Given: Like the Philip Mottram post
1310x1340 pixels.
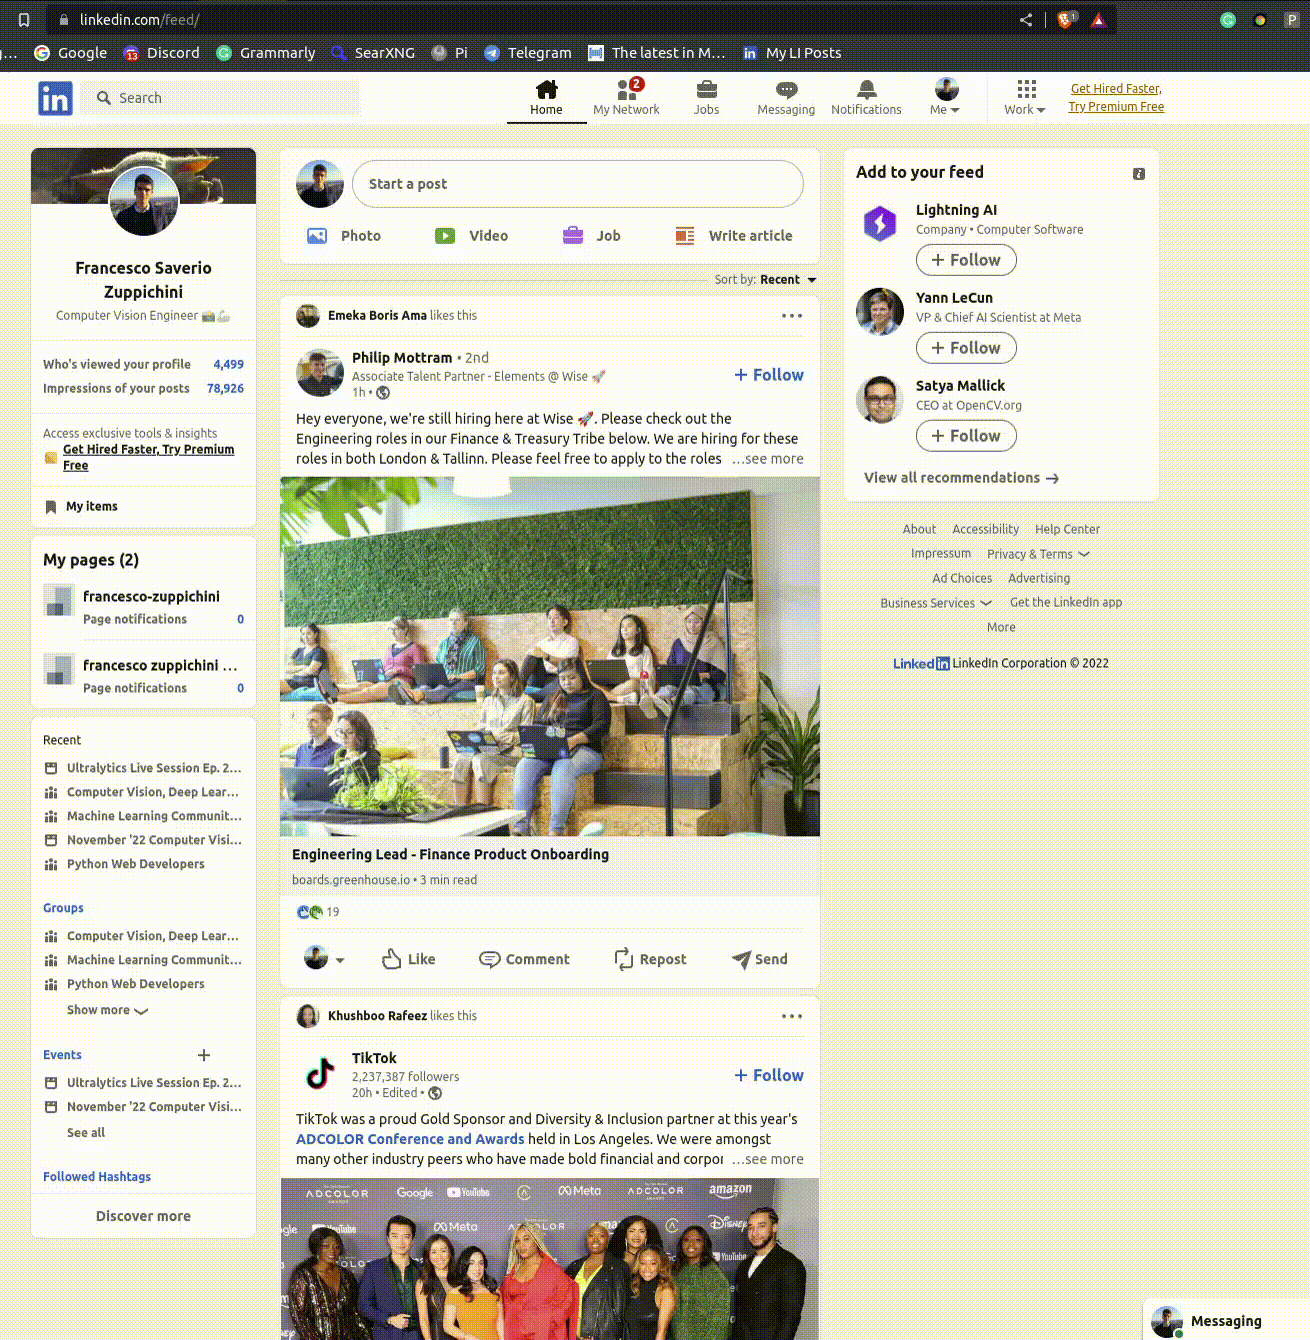Looking at the screenshot, I should (409, 959).
